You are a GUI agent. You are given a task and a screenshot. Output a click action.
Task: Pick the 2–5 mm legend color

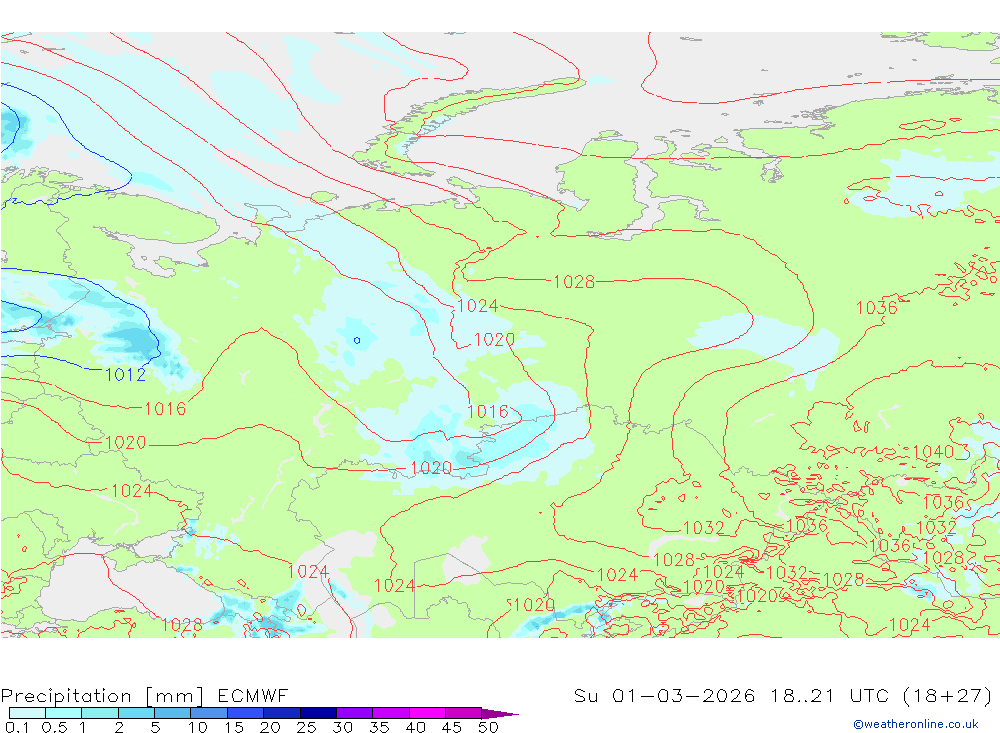pos(136,713)
